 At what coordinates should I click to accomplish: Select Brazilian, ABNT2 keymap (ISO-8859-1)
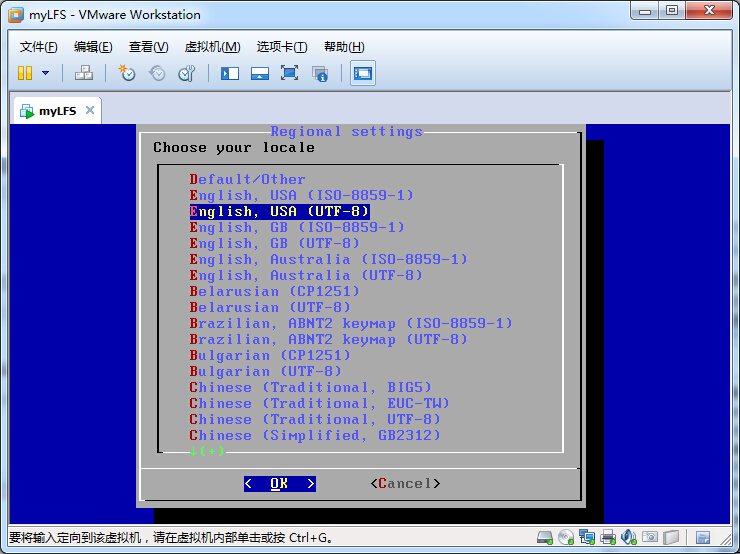point(351,324)
